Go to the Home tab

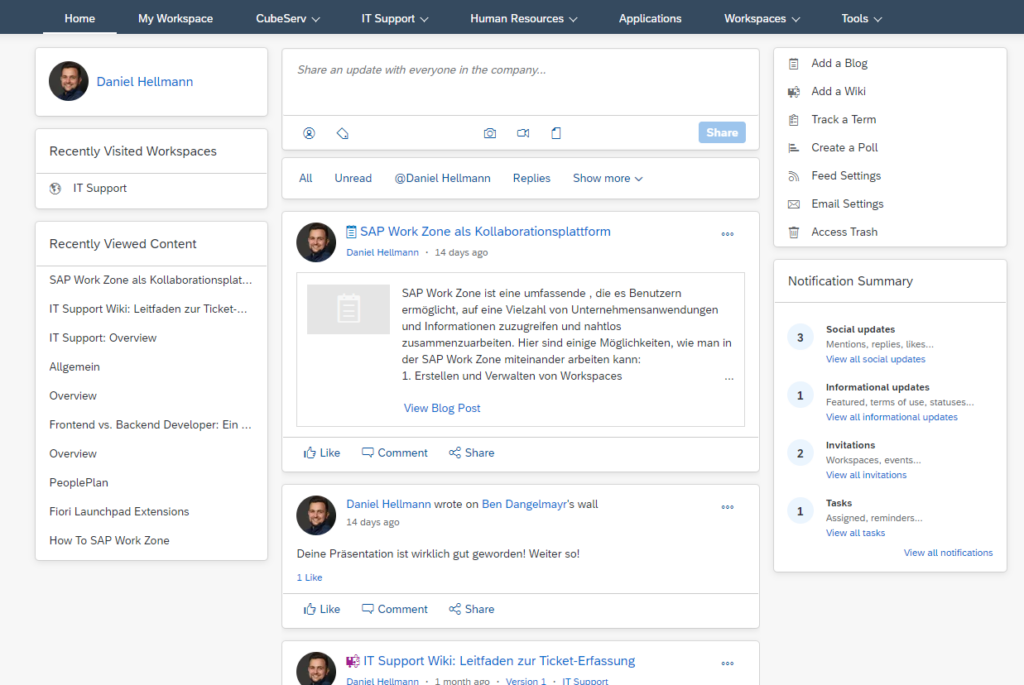click(80, 18)
